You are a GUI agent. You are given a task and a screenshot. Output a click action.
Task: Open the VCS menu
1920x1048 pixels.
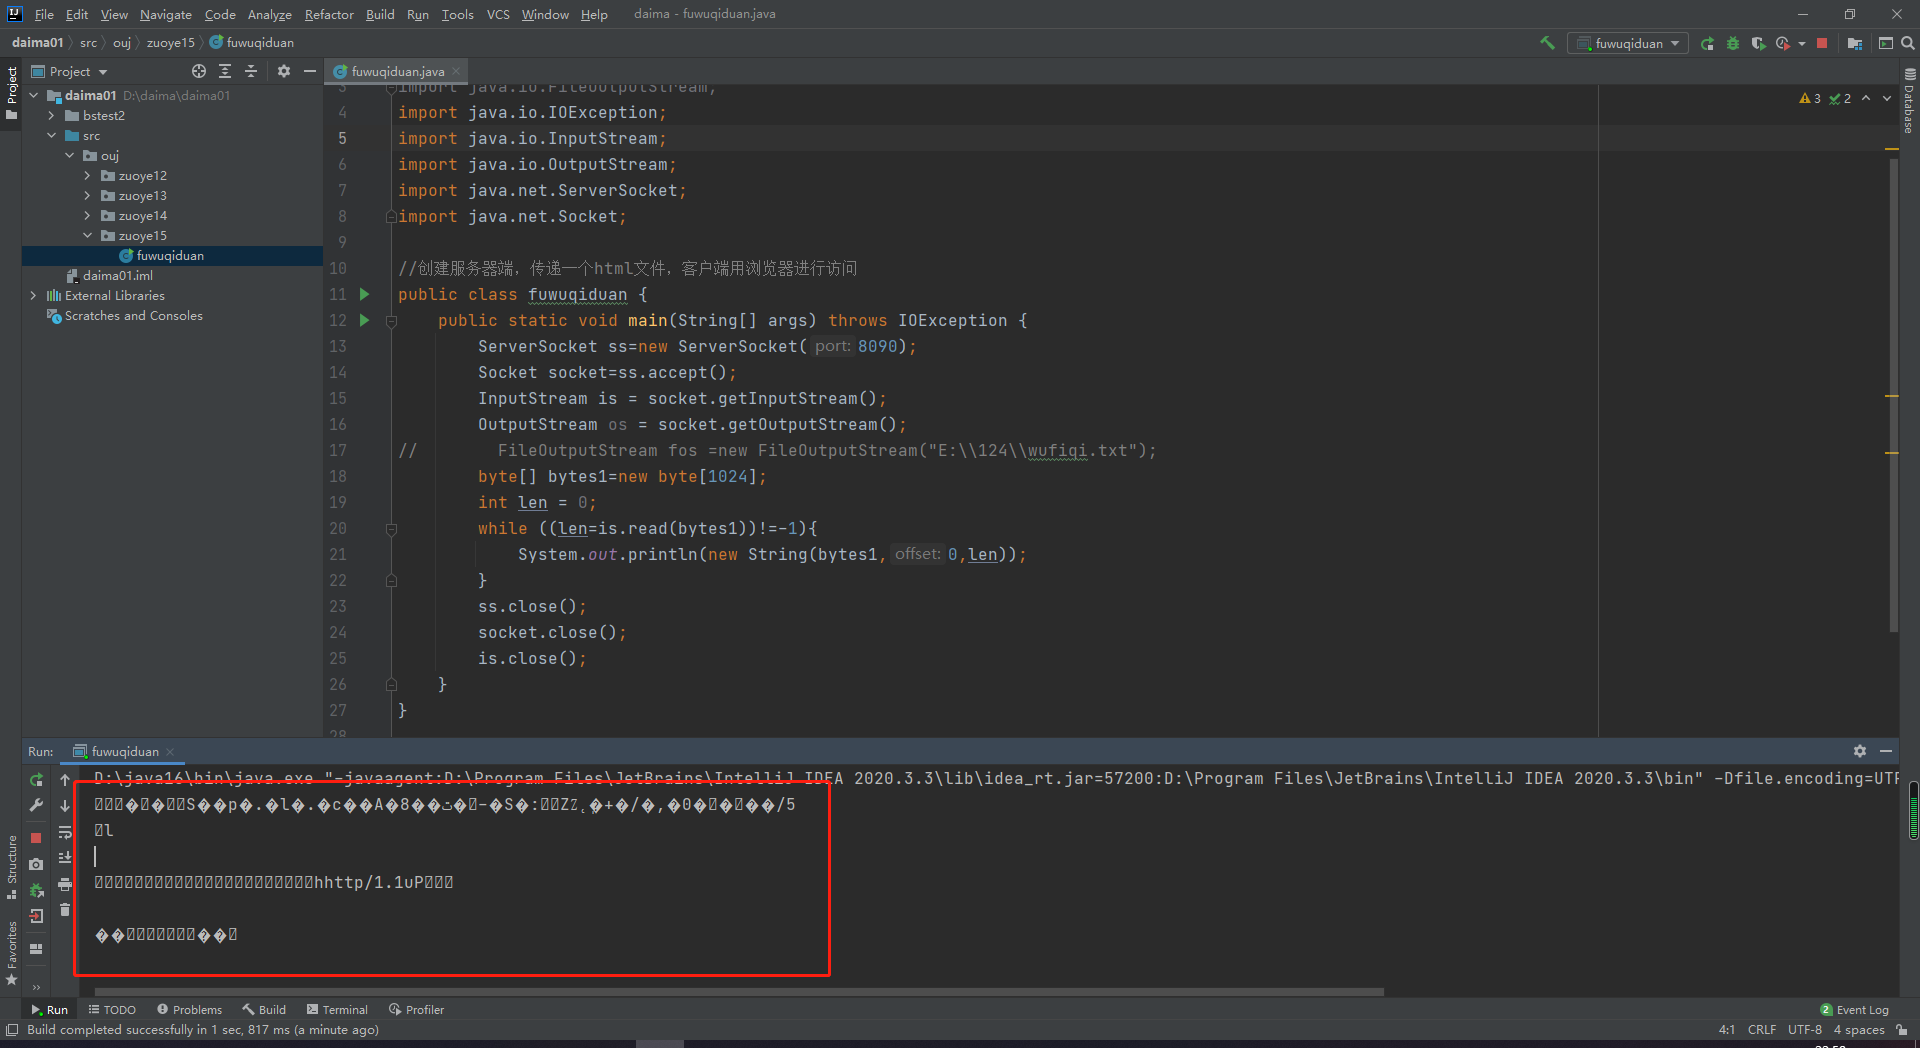[498, 14]
